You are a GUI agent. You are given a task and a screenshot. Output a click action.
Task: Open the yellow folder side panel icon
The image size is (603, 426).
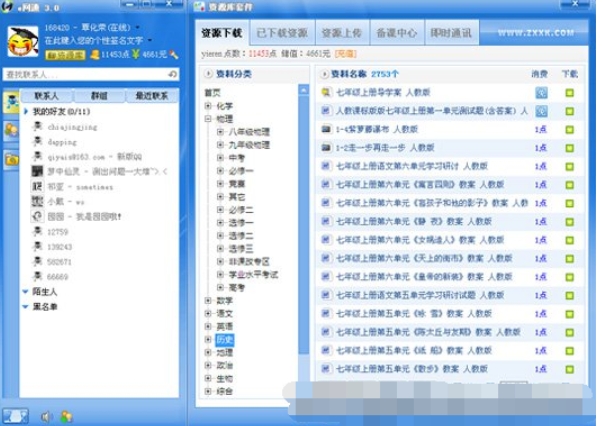(11, 159)
